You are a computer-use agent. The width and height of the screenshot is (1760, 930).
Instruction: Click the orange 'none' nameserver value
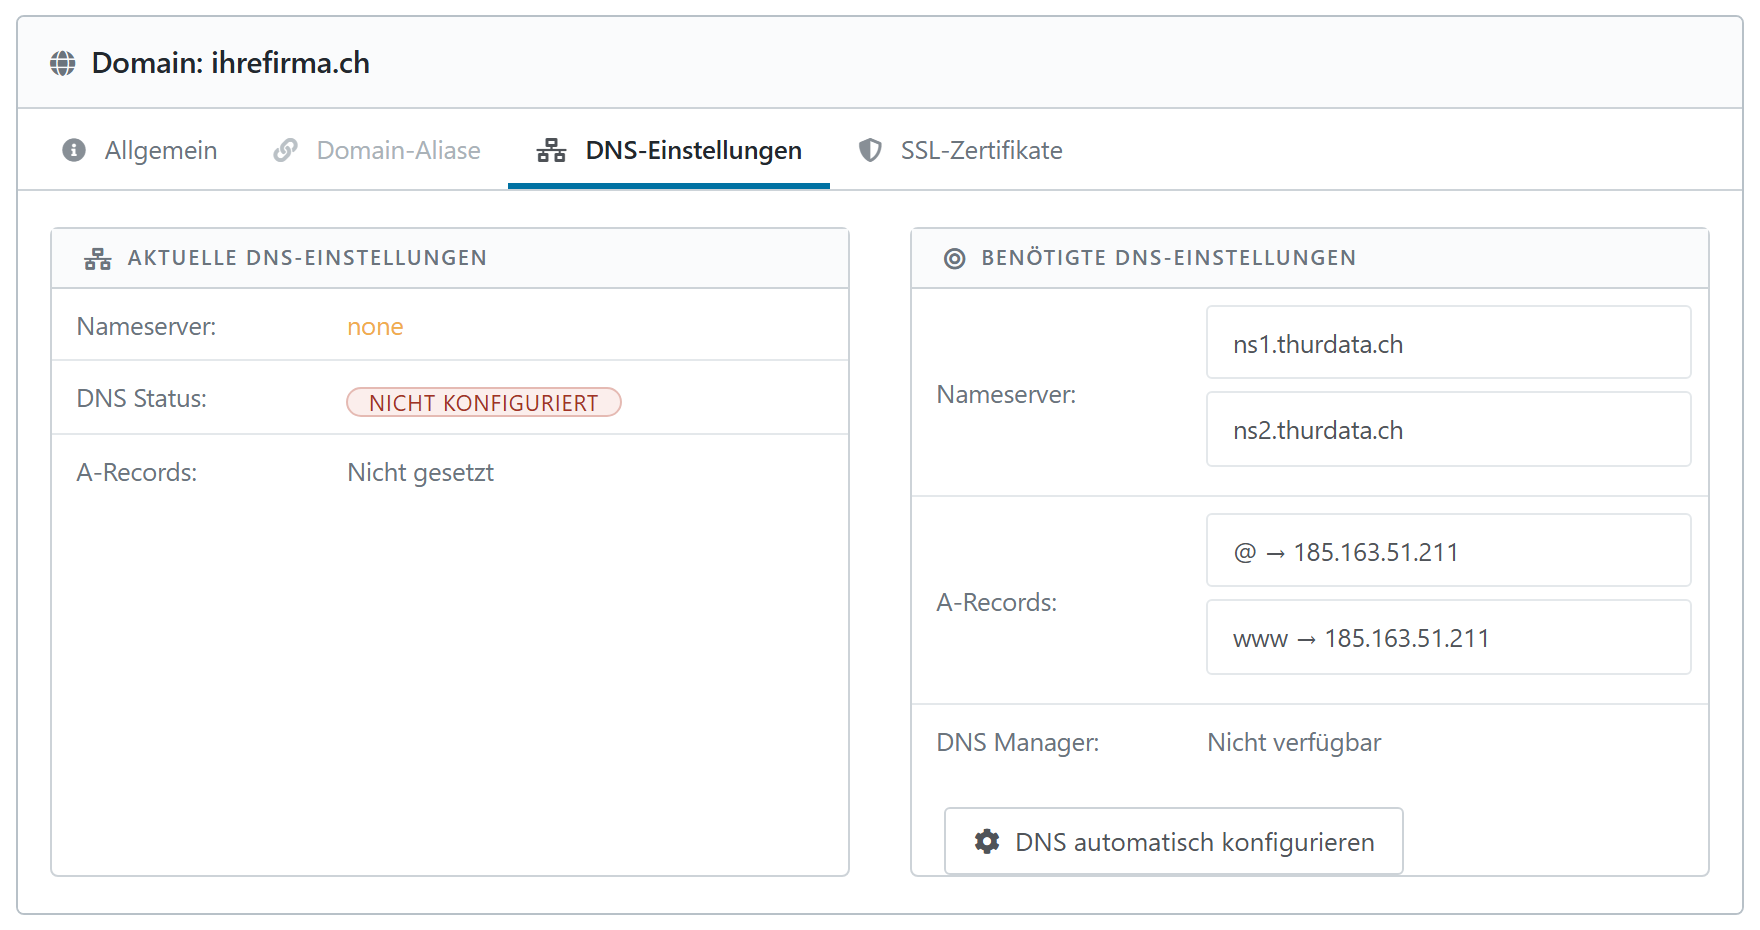click(375, 327)
